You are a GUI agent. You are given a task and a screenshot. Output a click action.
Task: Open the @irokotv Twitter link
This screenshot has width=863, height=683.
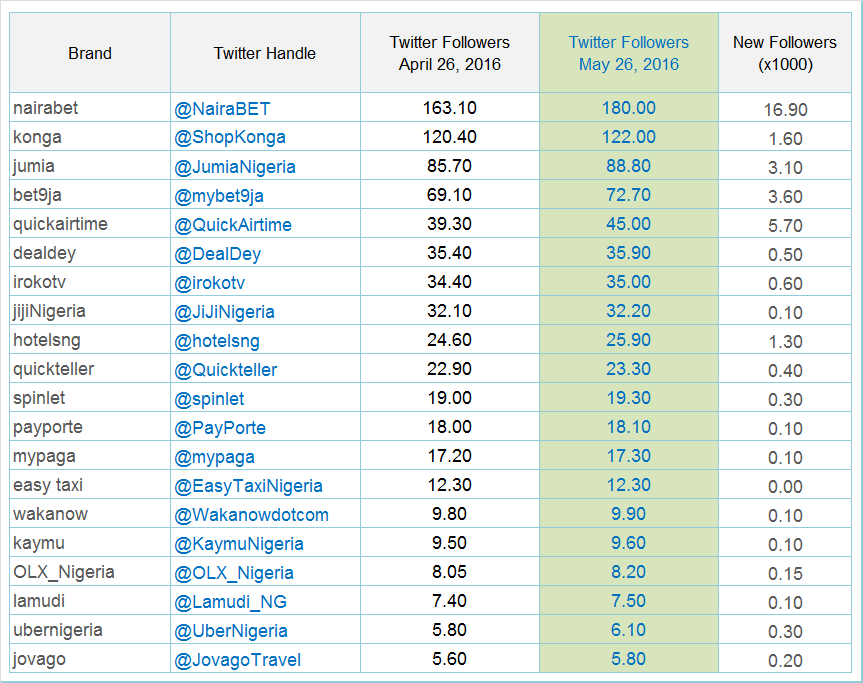(209, 283)
